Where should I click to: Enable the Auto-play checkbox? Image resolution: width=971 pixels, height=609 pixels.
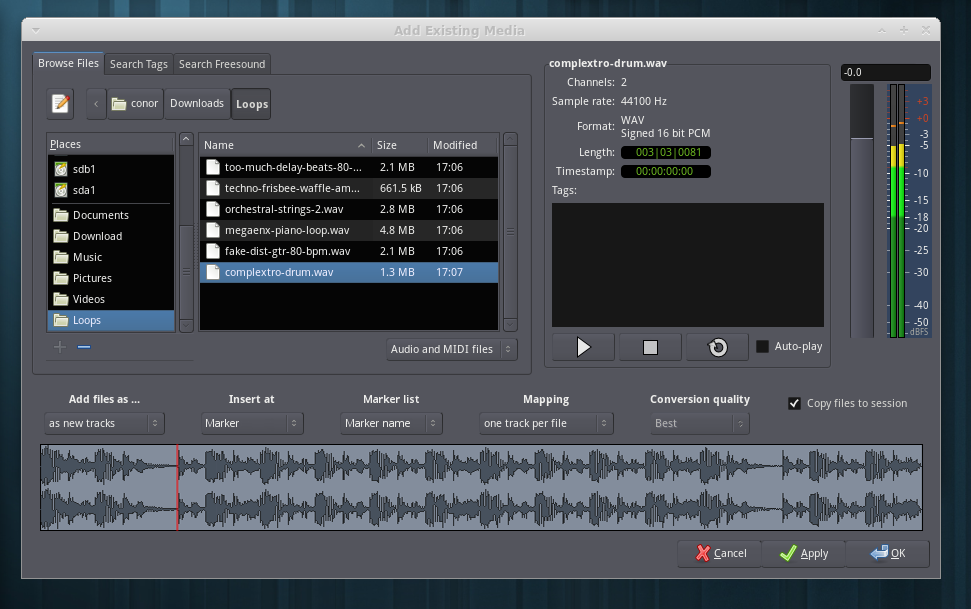click(763, 346)
